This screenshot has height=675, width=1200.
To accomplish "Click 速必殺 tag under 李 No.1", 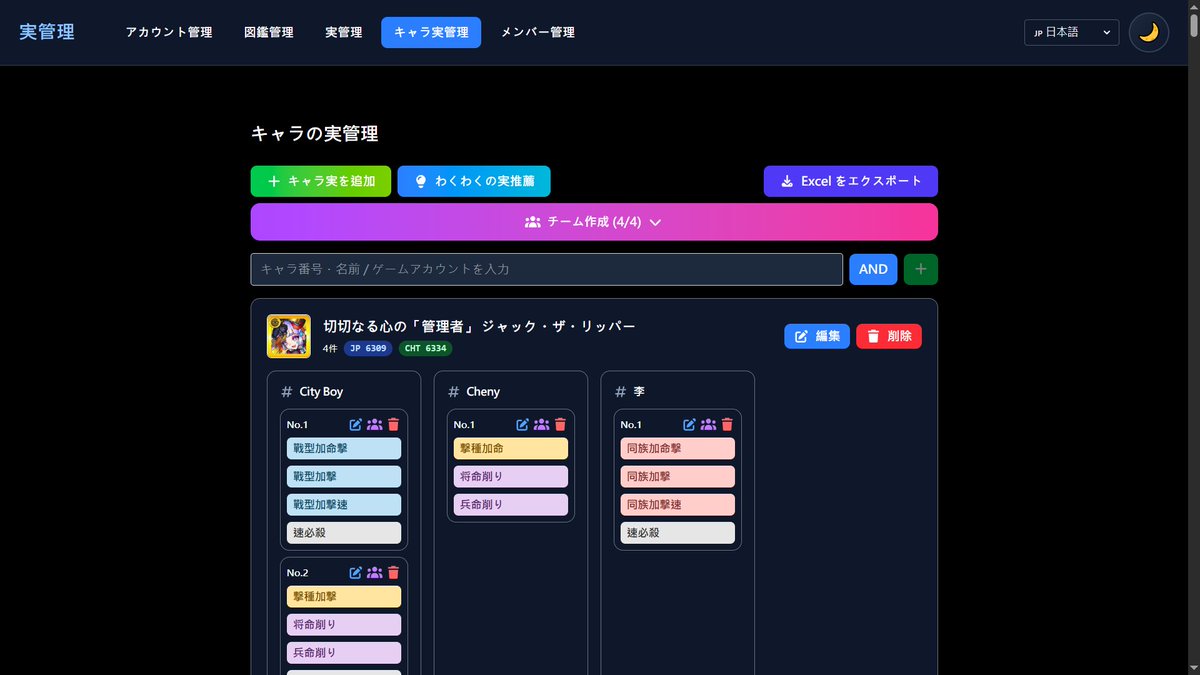I will coord(678,532).
